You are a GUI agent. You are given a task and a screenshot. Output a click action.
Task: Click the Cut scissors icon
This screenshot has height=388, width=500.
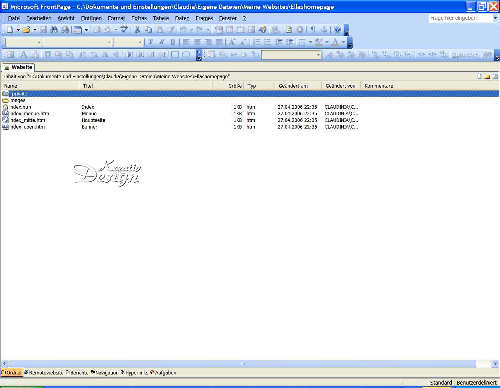tap(137, 30)
